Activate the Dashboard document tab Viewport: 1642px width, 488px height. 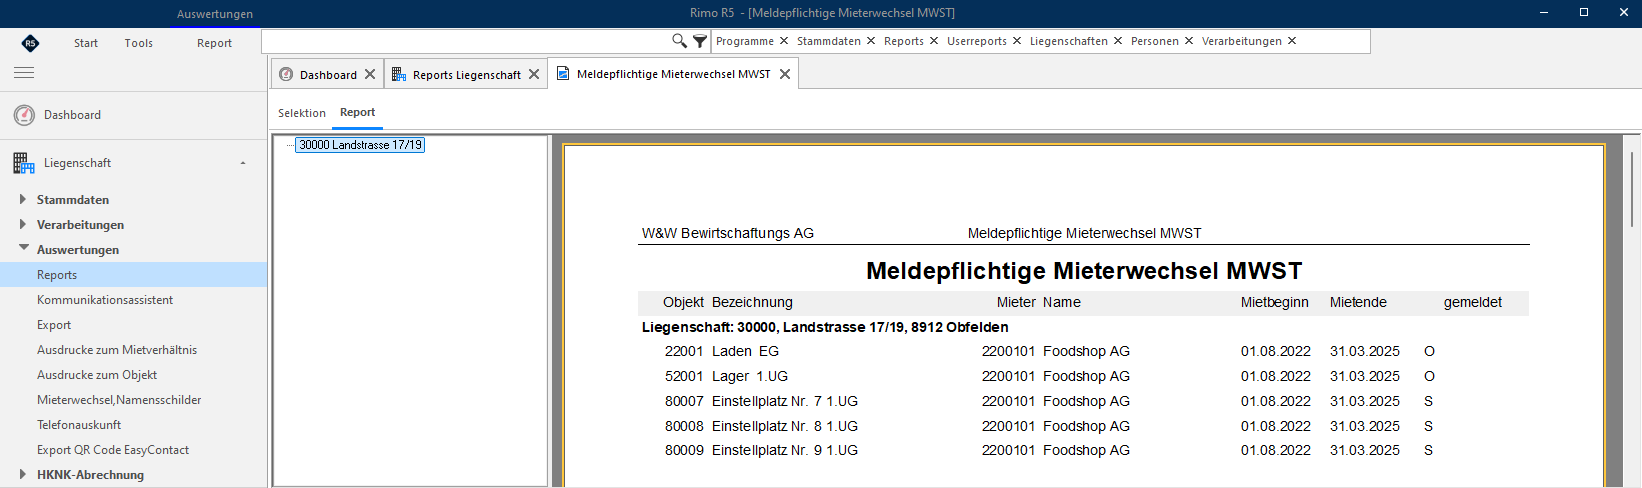point(328,74)
